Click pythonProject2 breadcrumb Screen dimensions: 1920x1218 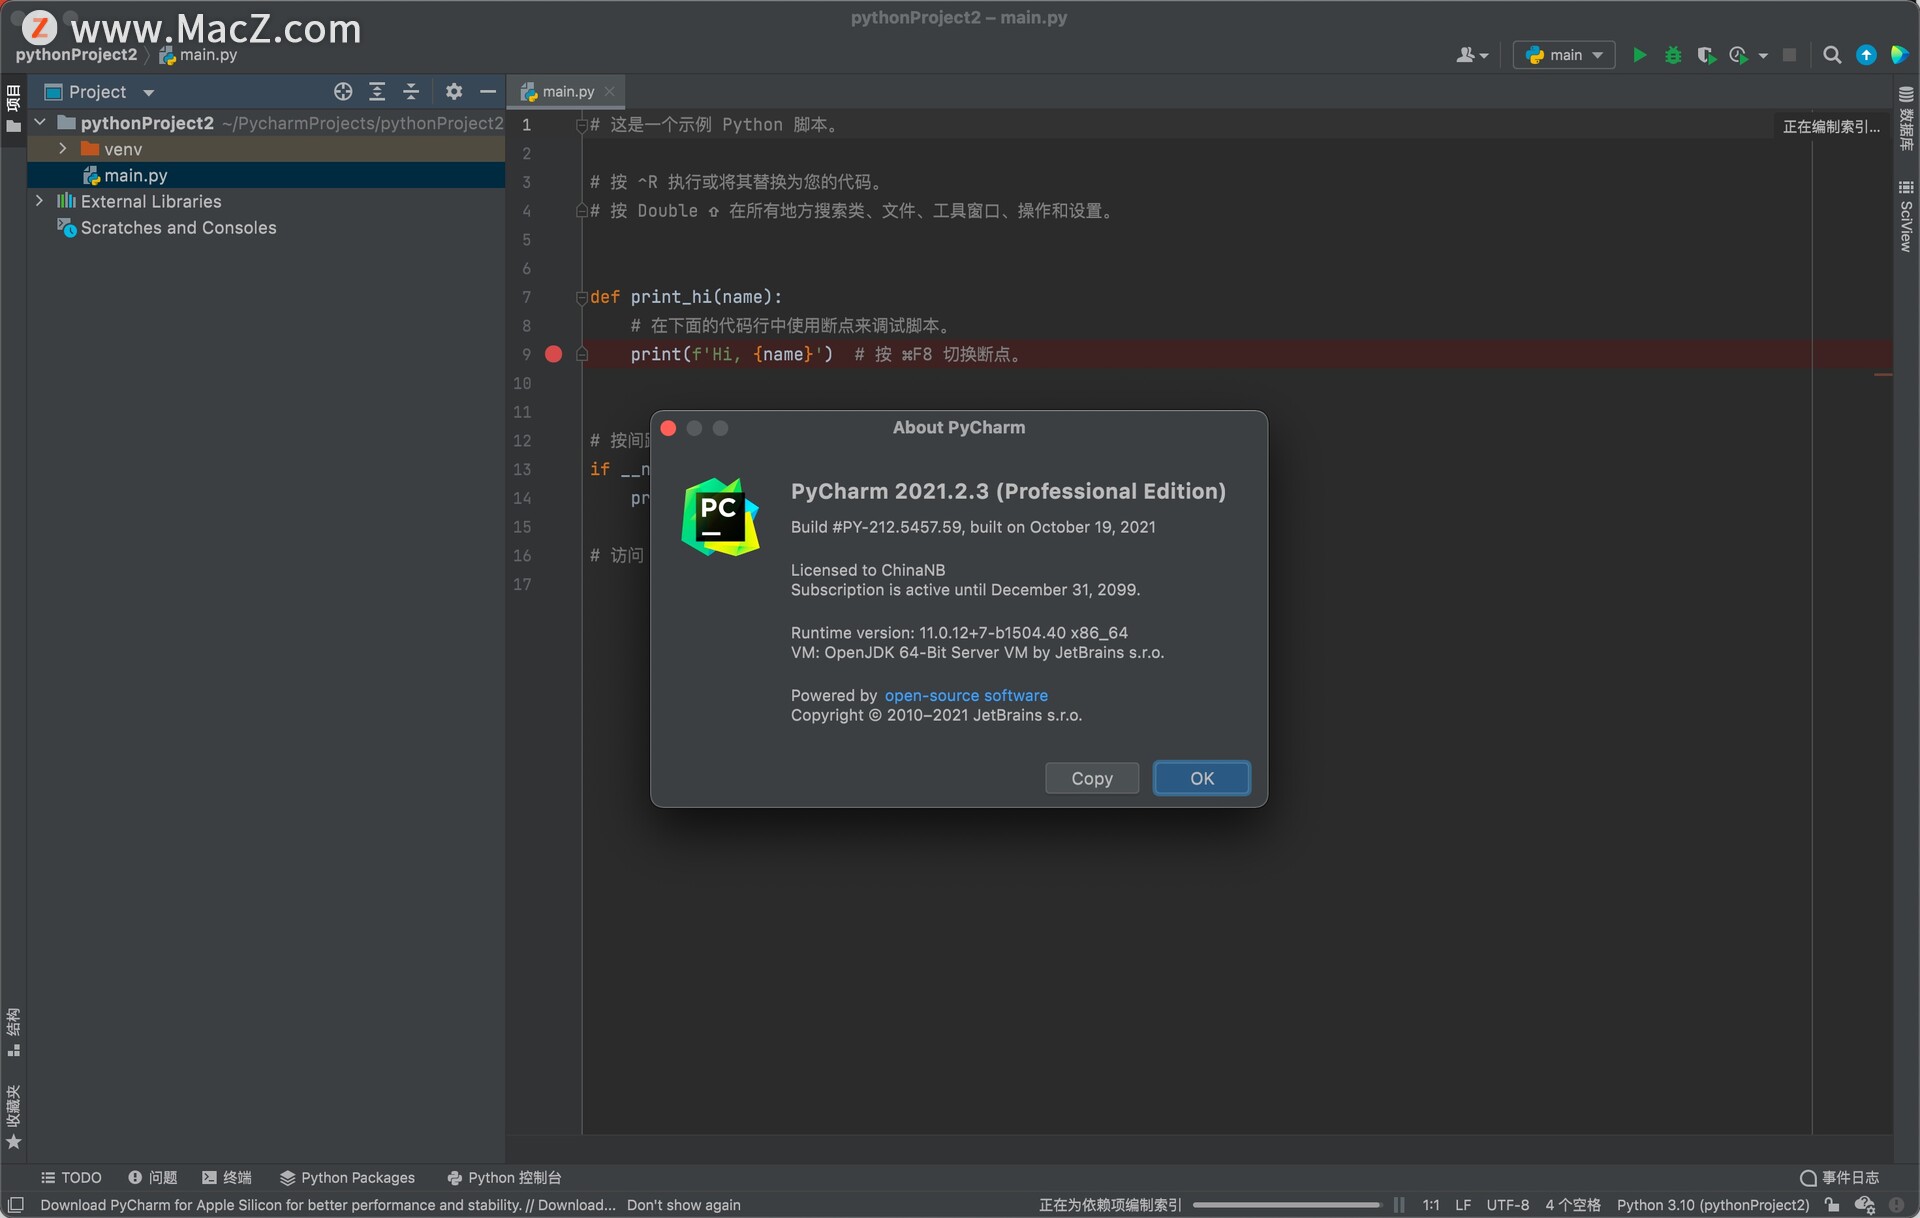pyautogui.click(x=76, y=55)
